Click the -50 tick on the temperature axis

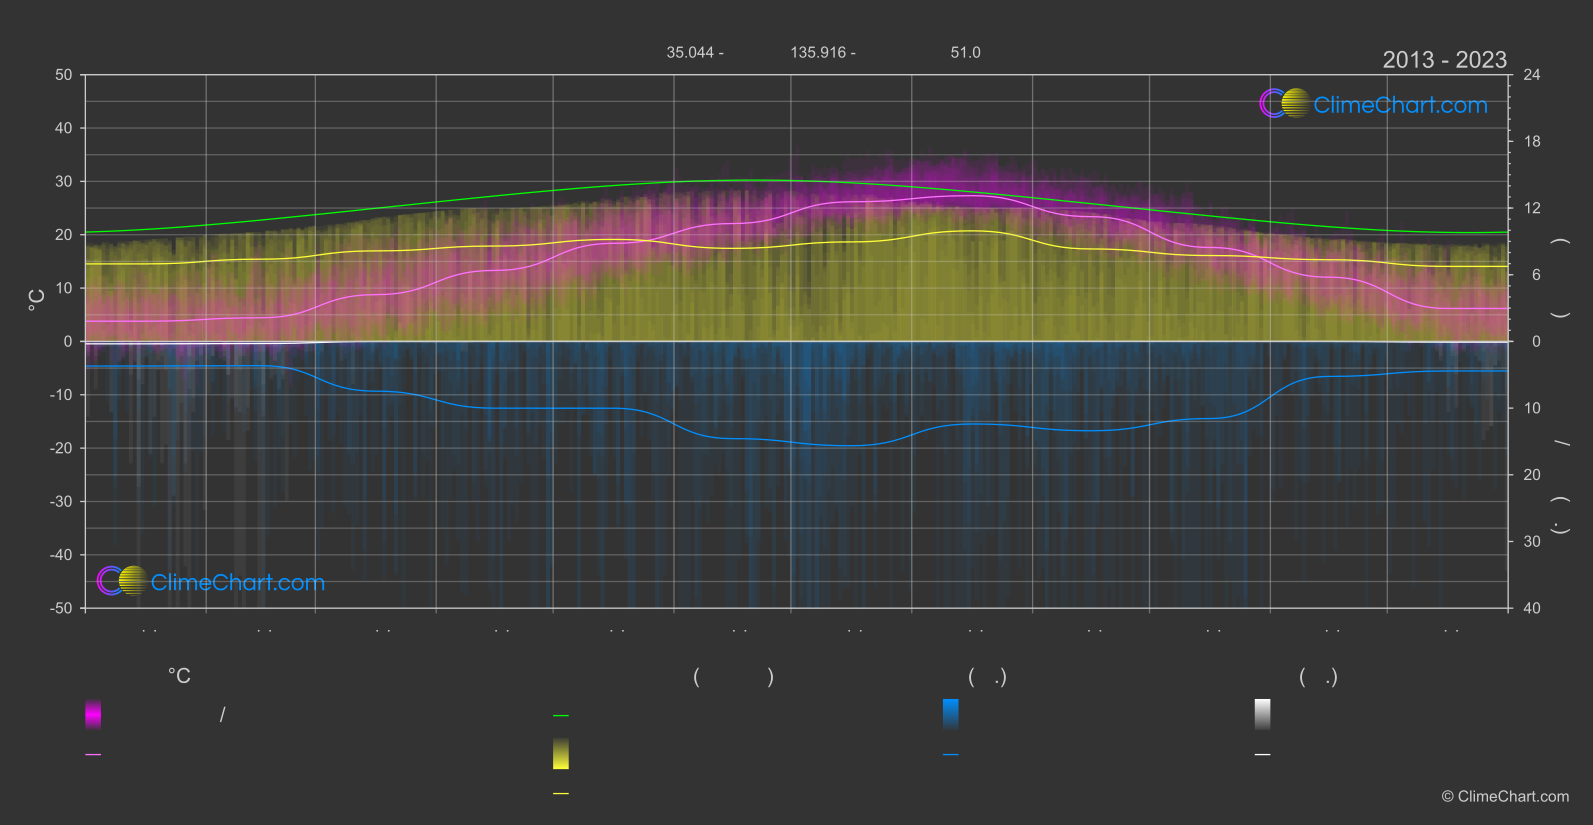click(61, 608)
